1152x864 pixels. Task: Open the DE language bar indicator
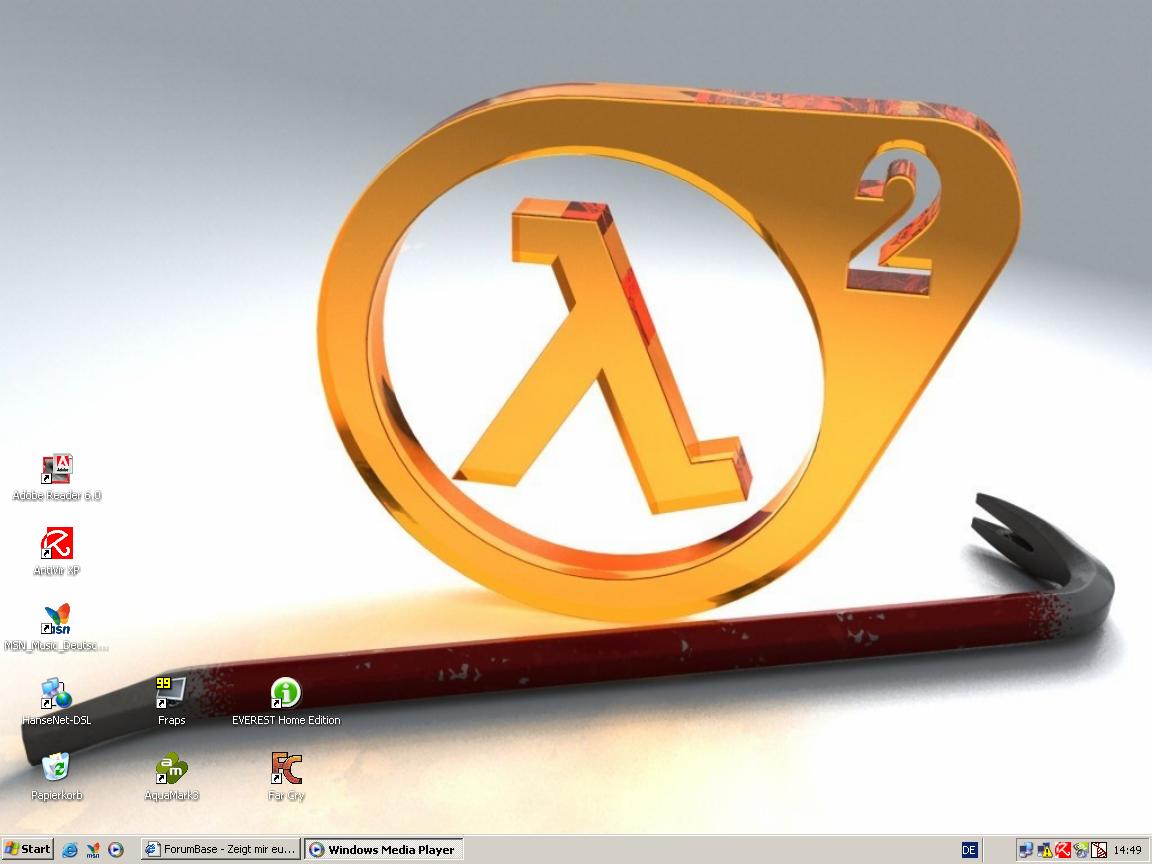tap(969, 850)
